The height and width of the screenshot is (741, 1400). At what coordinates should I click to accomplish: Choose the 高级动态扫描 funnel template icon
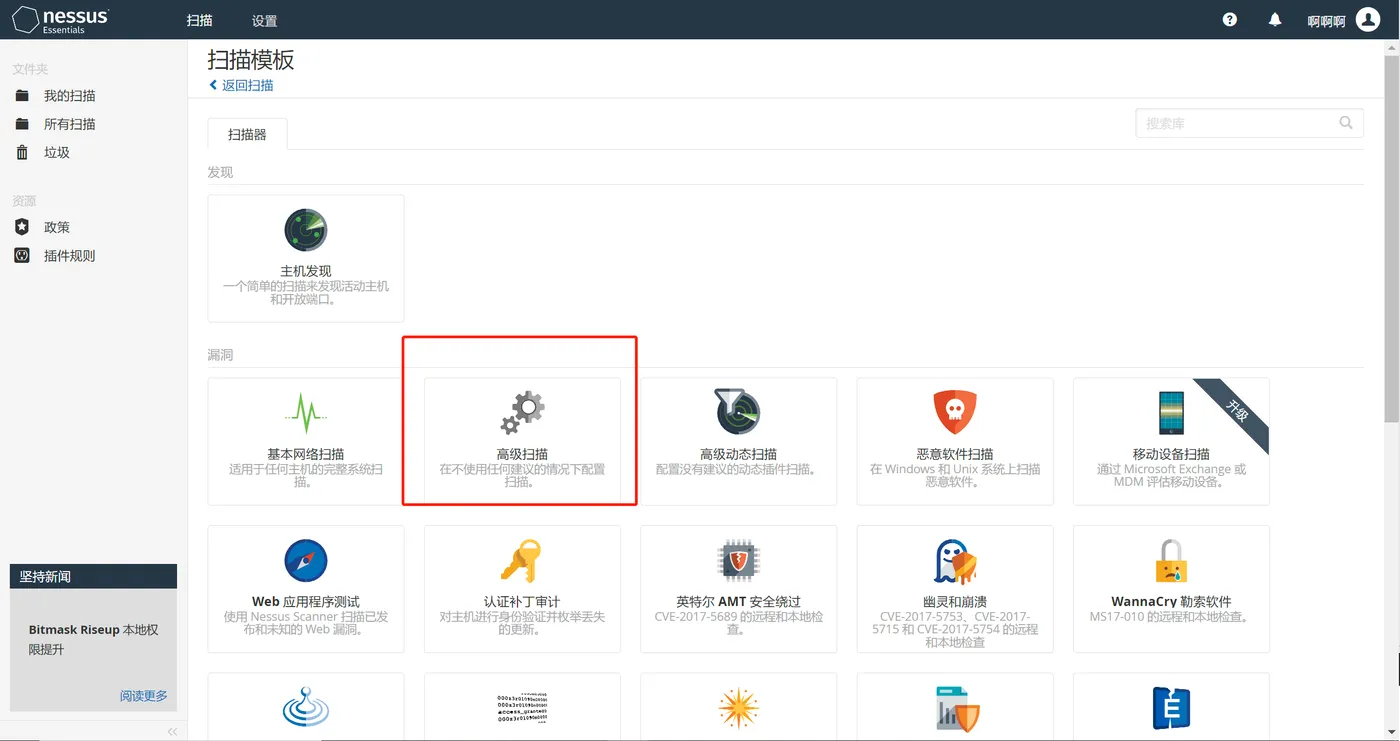[x=738, y=412]
